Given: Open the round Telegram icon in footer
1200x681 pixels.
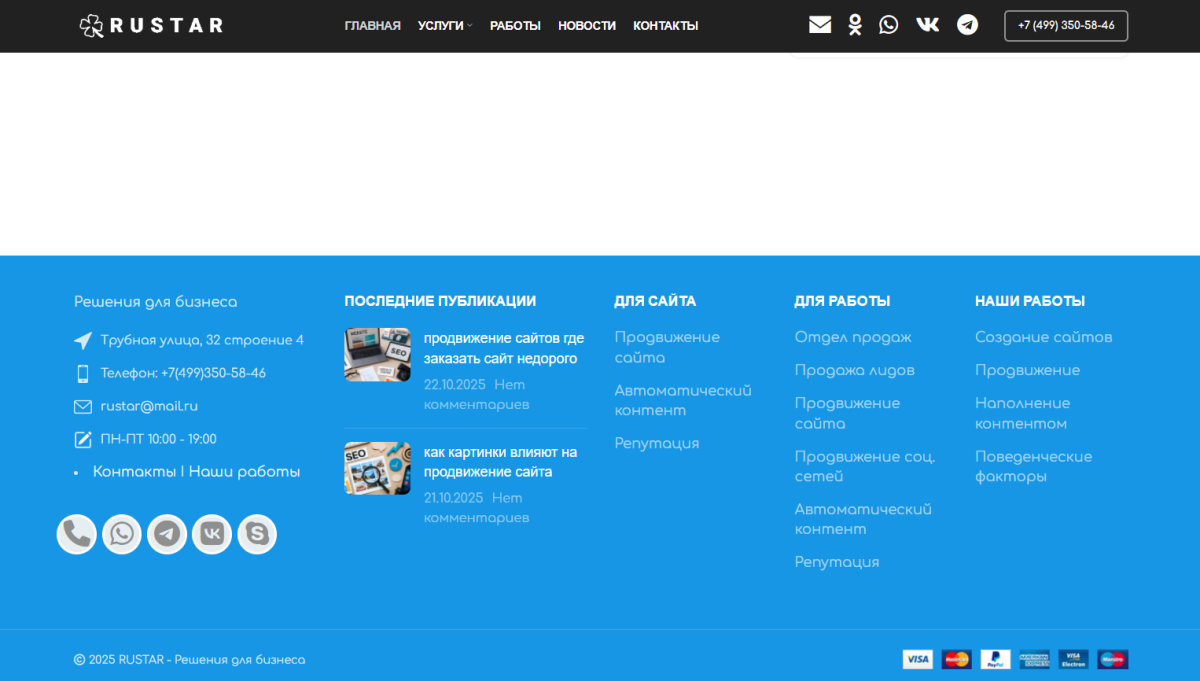Looking at the screenshot, I should pos(167,534).
